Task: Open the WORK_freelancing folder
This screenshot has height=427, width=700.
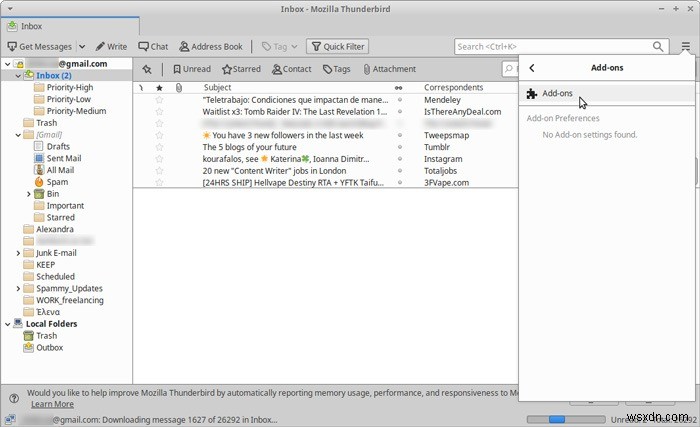Action: coord(70,300)
